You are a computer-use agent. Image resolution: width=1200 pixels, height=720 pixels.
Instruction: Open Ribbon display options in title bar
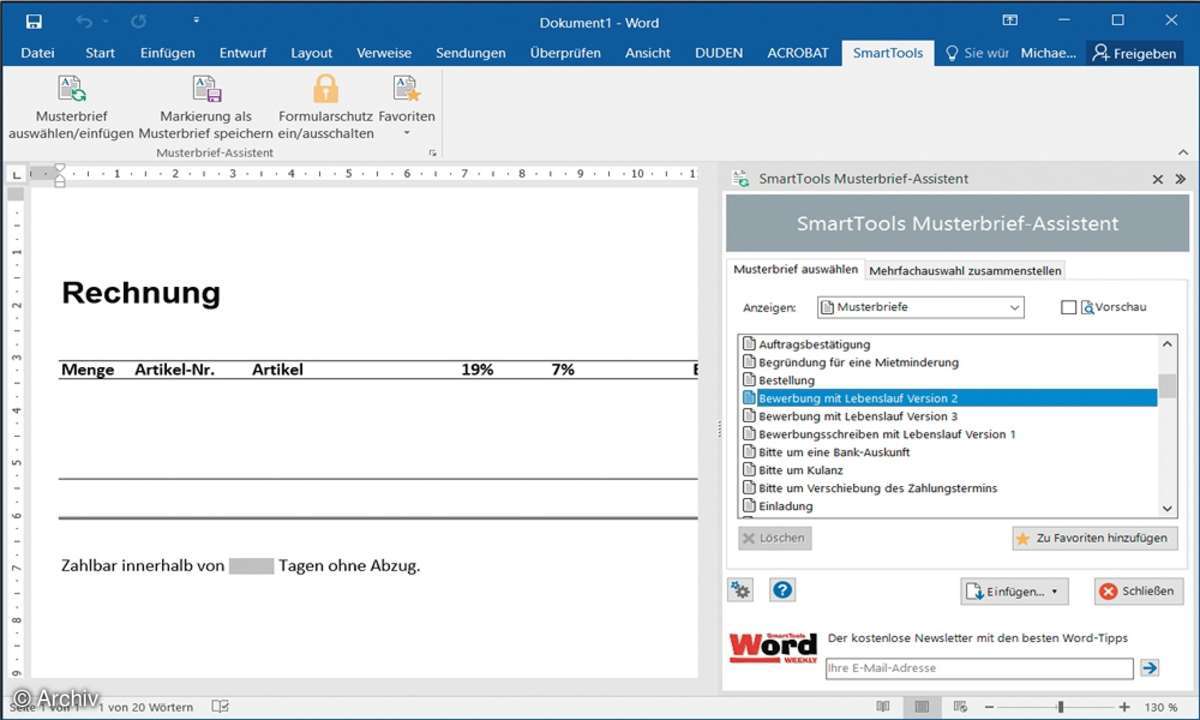click(x=1010, y=21)
